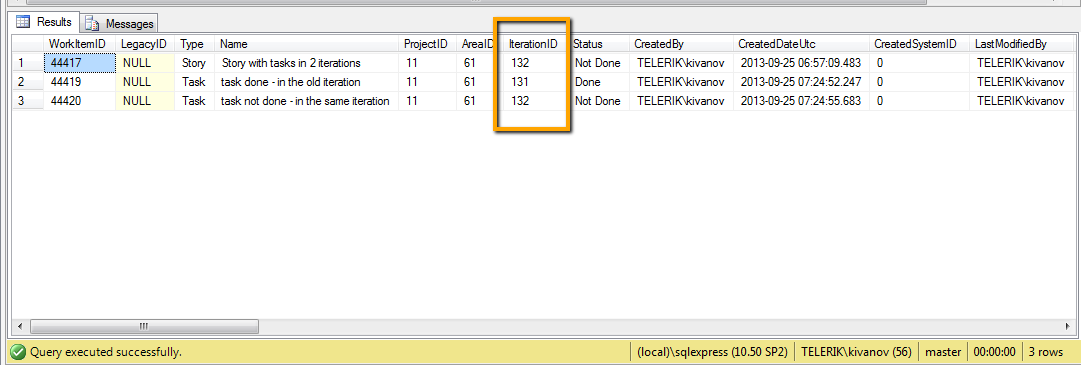The height and width of the screenshot is (365, 1081).
Task: Click the Results grid icon
Action: pos(23,22)
